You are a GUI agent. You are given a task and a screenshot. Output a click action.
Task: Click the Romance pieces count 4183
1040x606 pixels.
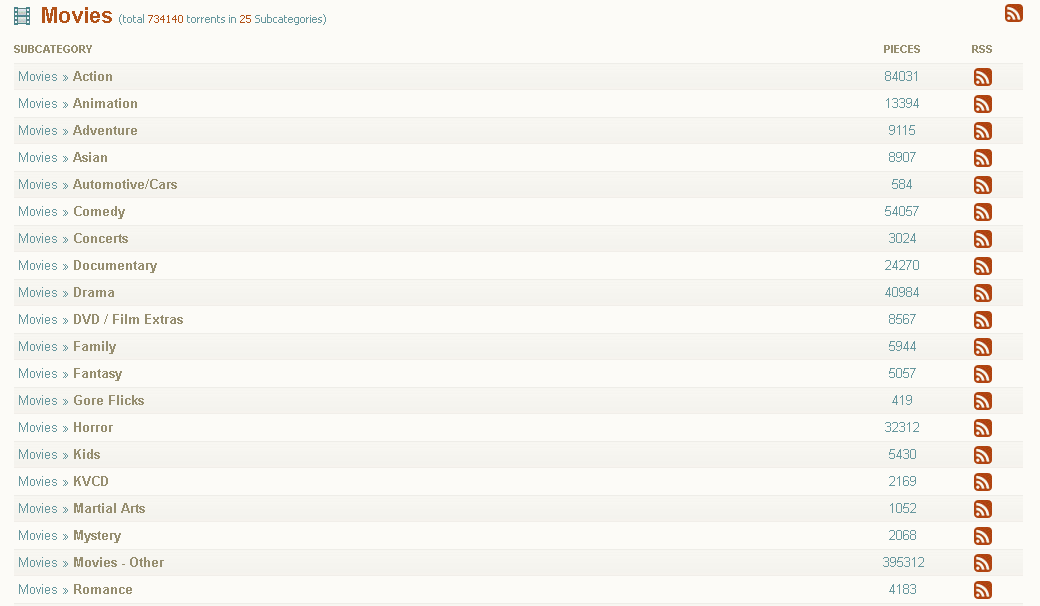(x=902, y=589)
